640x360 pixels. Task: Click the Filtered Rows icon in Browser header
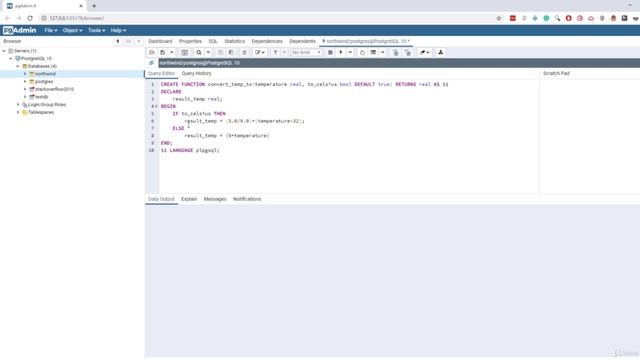(x=139, y=41)
